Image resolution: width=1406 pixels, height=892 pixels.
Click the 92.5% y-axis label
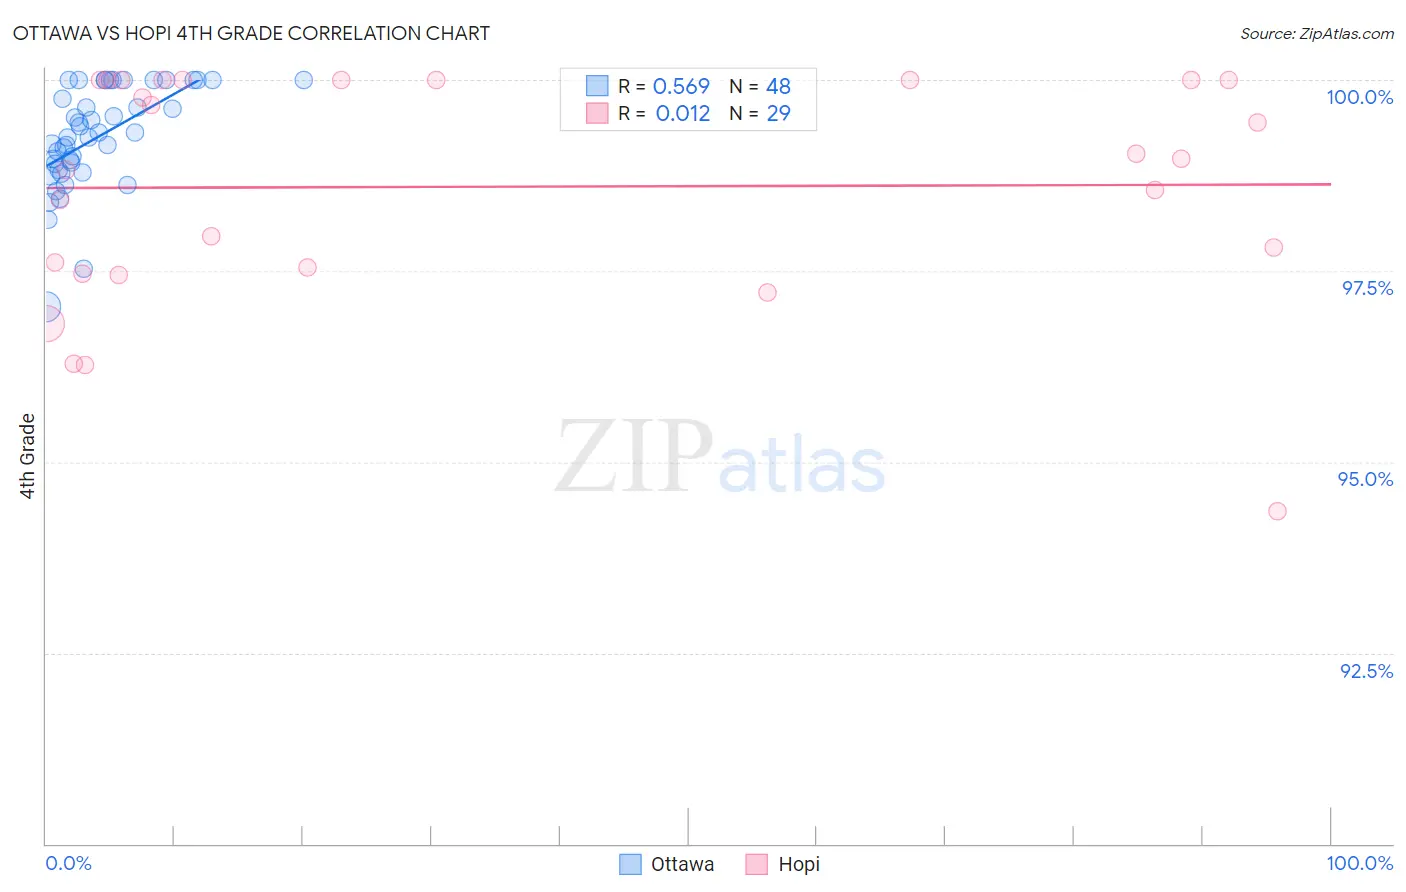[1367, 671]
